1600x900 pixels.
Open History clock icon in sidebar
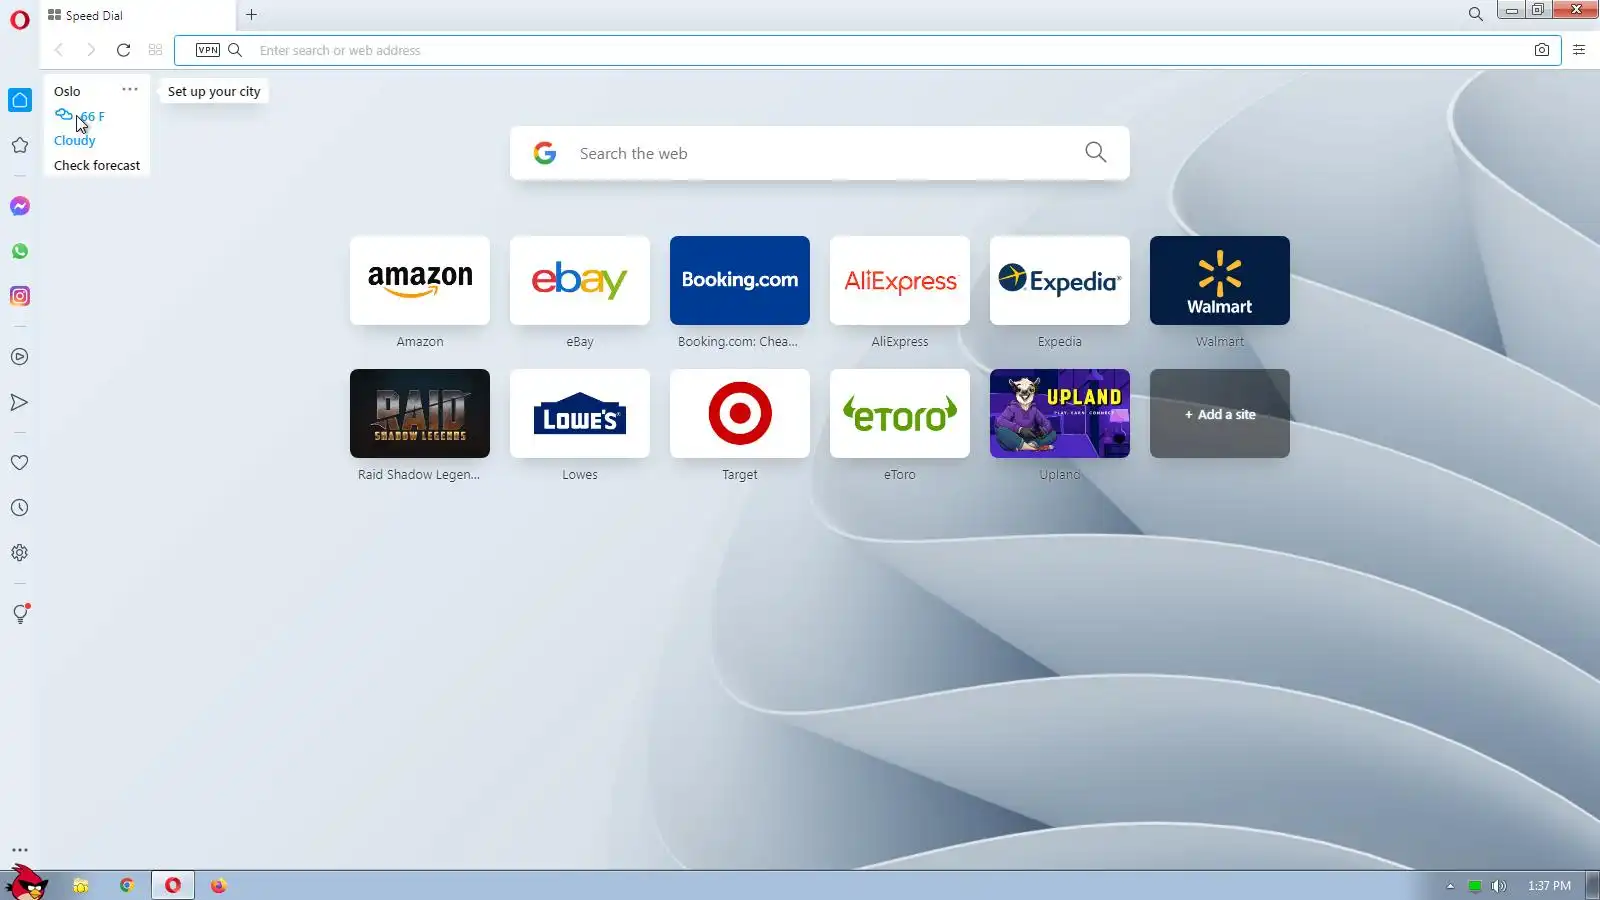click(x=20, y=508)
